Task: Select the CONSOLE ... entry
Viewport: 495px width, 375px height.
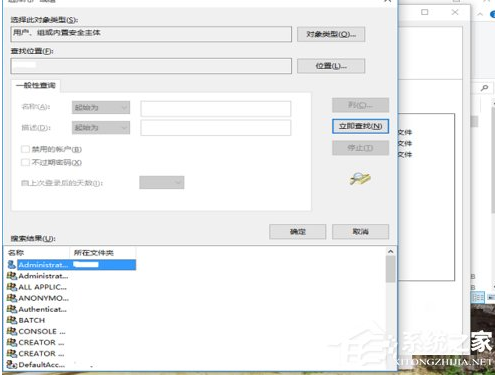Action: (x=42, y=331)
